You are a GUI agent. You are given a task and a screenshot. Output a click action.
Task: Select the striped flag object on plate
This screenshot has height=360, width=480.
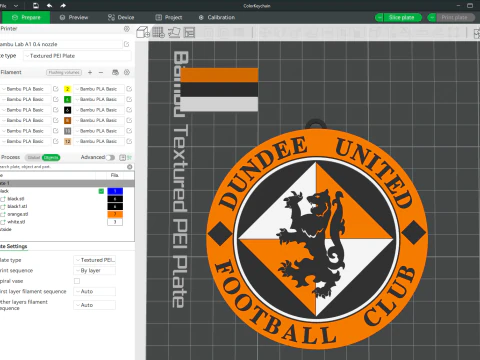coord(219,89)
